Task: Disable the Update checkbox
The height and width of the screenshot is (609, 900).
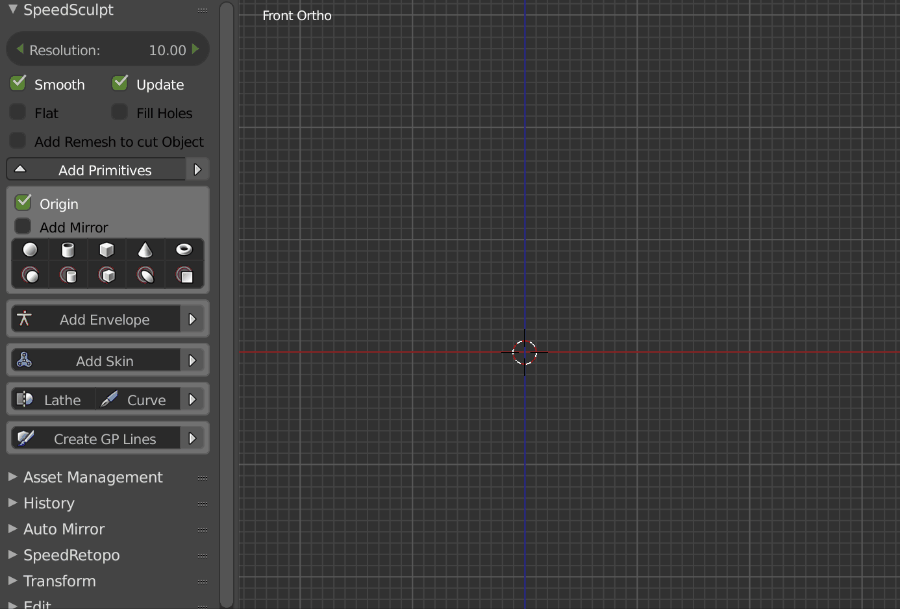Action: pyautogui.click(x=119, y=83)
